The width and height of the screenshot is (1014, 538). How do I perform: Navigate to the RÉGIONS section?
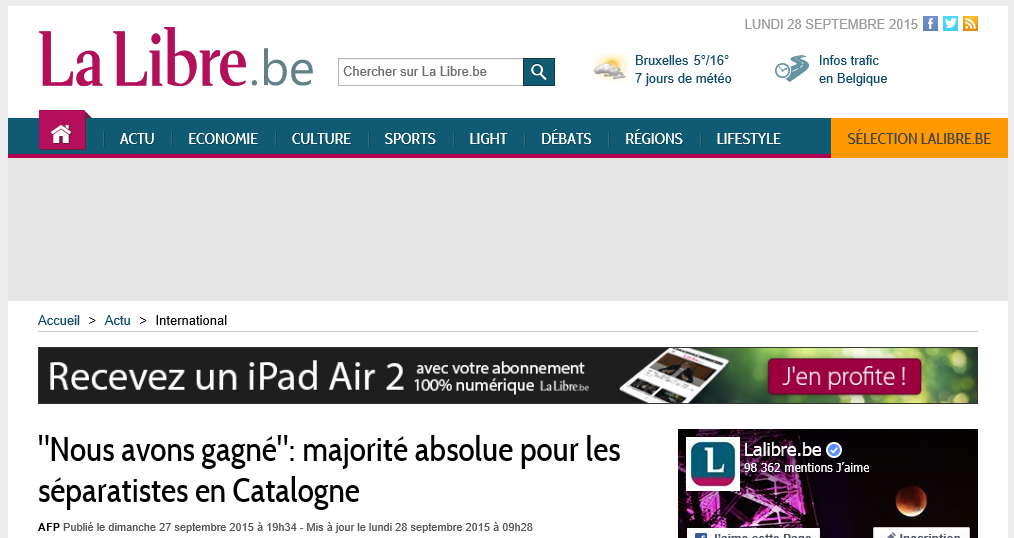coord(654,139)
